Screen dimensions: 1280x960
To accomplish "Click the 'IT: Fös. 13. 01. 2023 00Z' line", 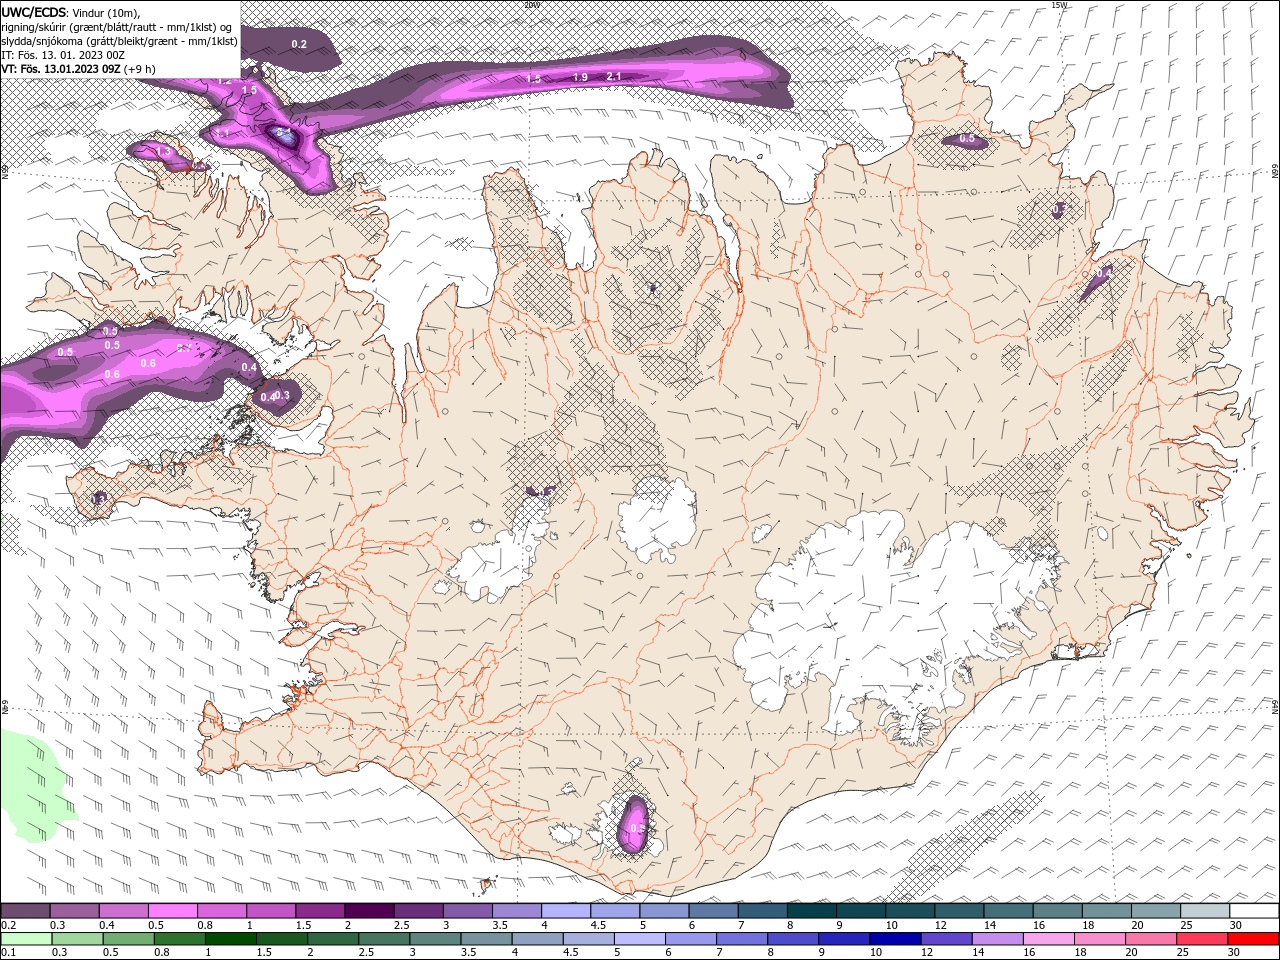I will pos(63,55).
